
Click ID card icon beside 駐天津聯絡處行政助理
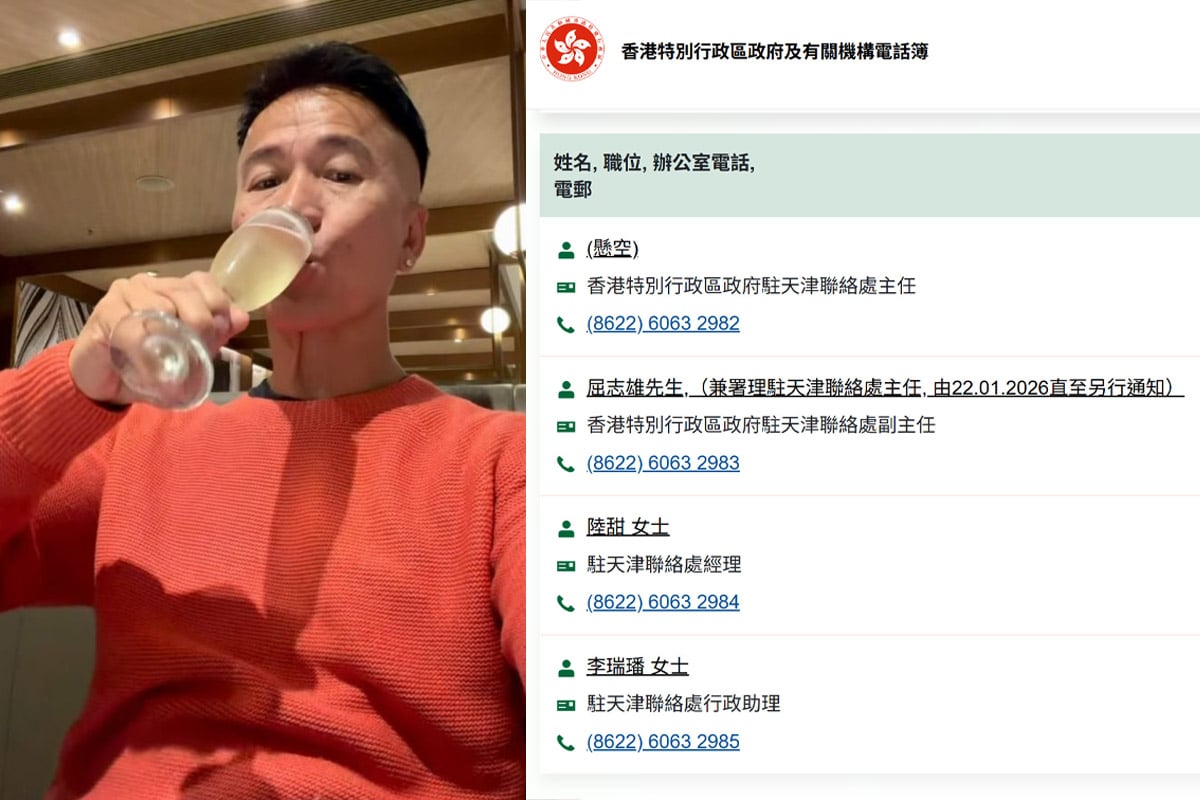point(566,704)
